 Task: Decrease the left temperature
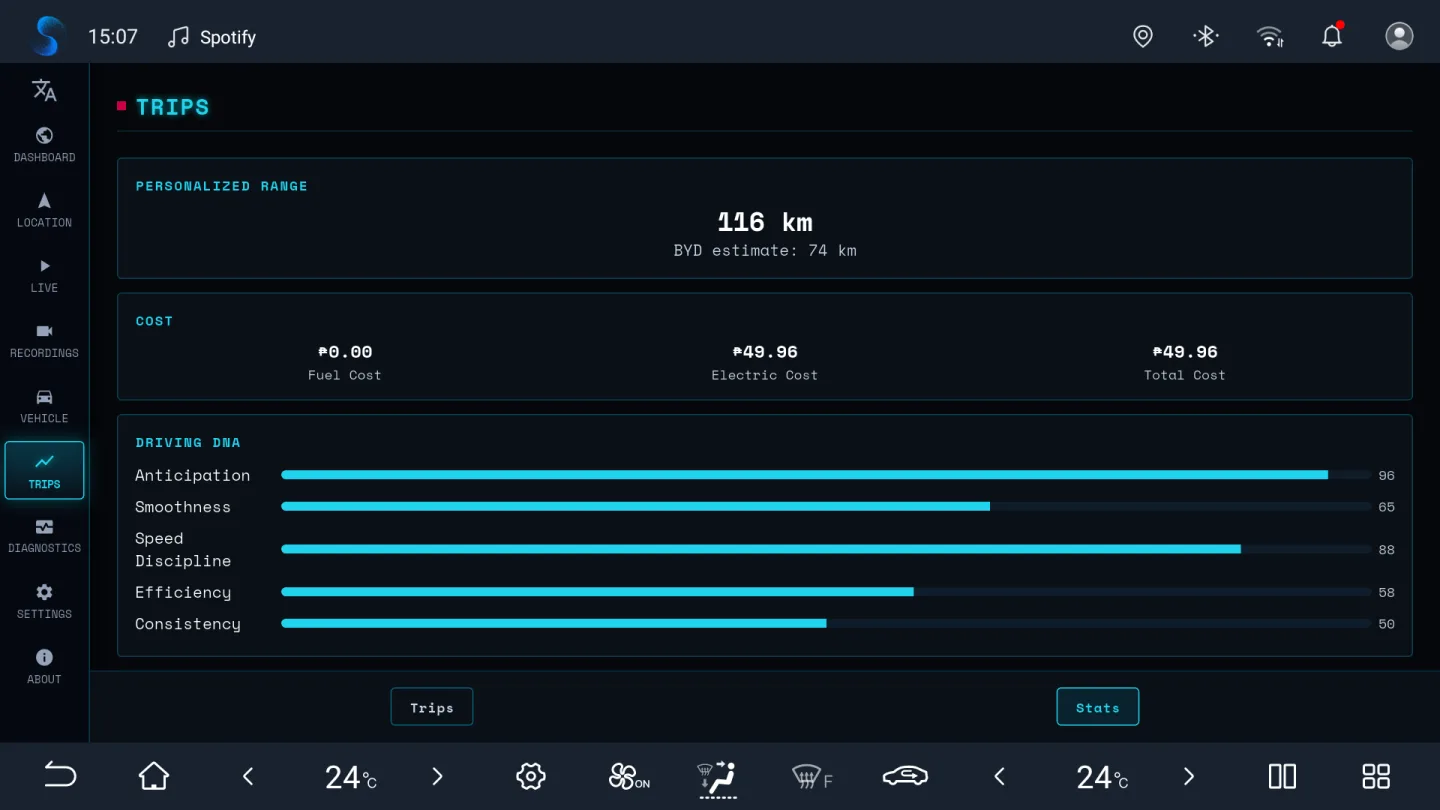pyautogui.click(x=249, y=776)
